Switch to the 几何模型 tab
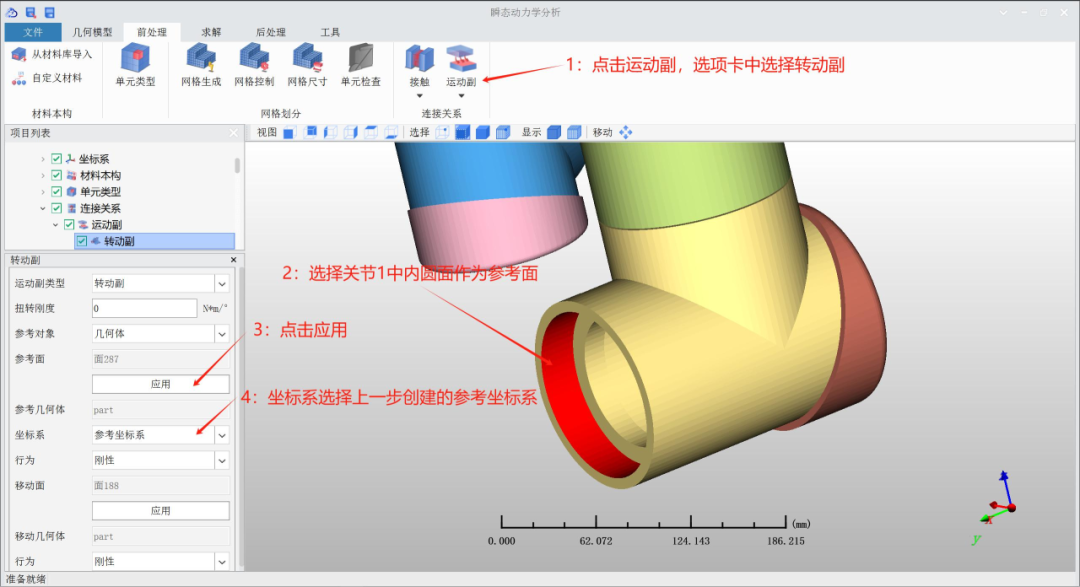Image resolution: width=1080 pixels, height=587 pixels. click(92, 32)
